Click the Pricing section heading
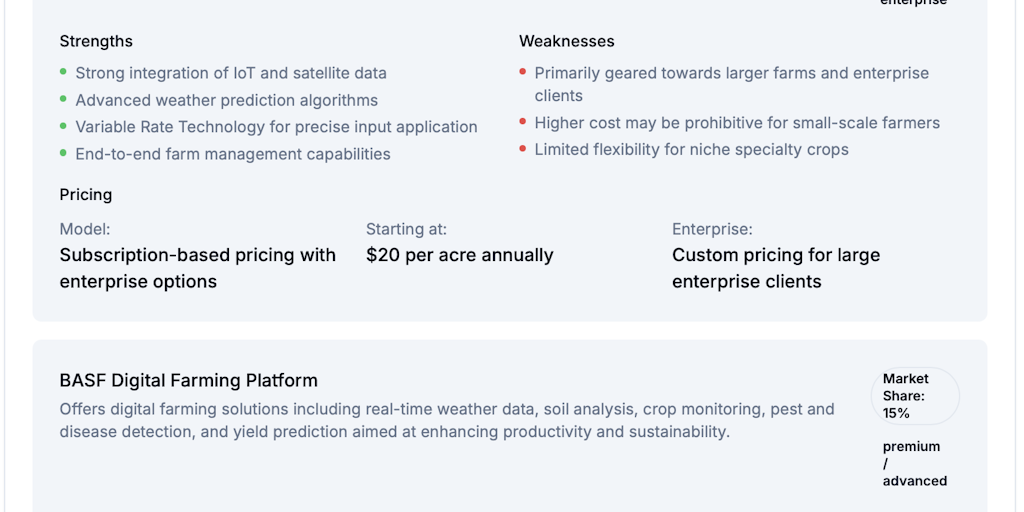1024x512 pixels. tap(86, 195)
